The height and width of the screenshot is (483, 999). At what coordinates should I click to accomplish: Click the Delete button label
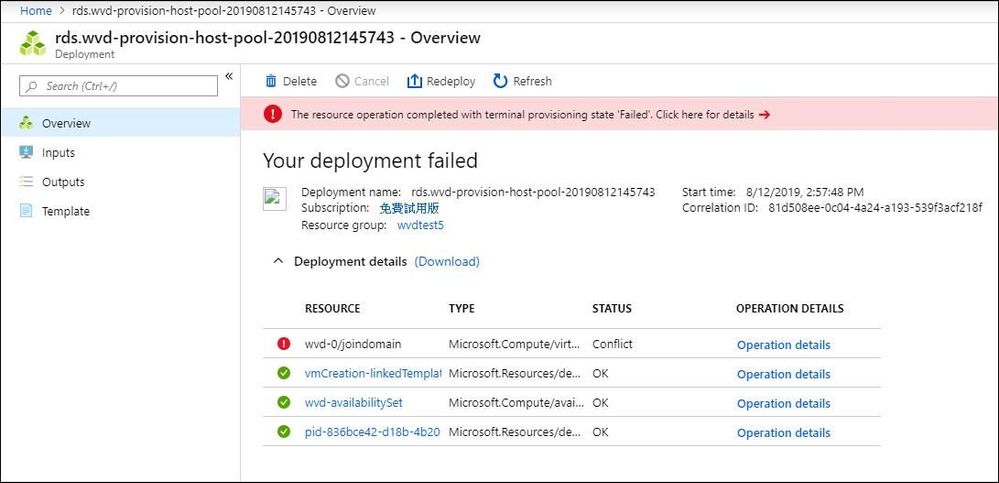[299, 81]
